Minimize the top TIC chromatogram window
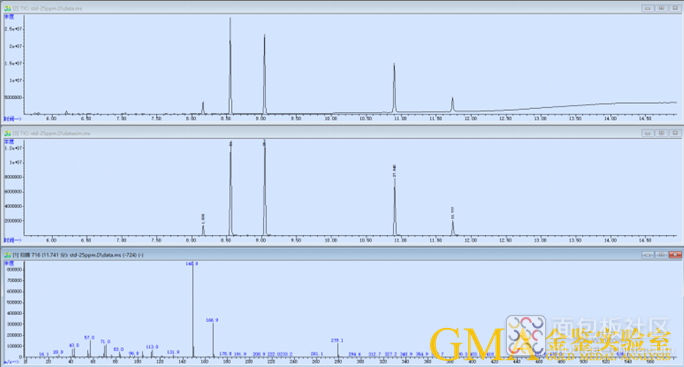Viewport: 684px width, 367px height. [647, 8]
